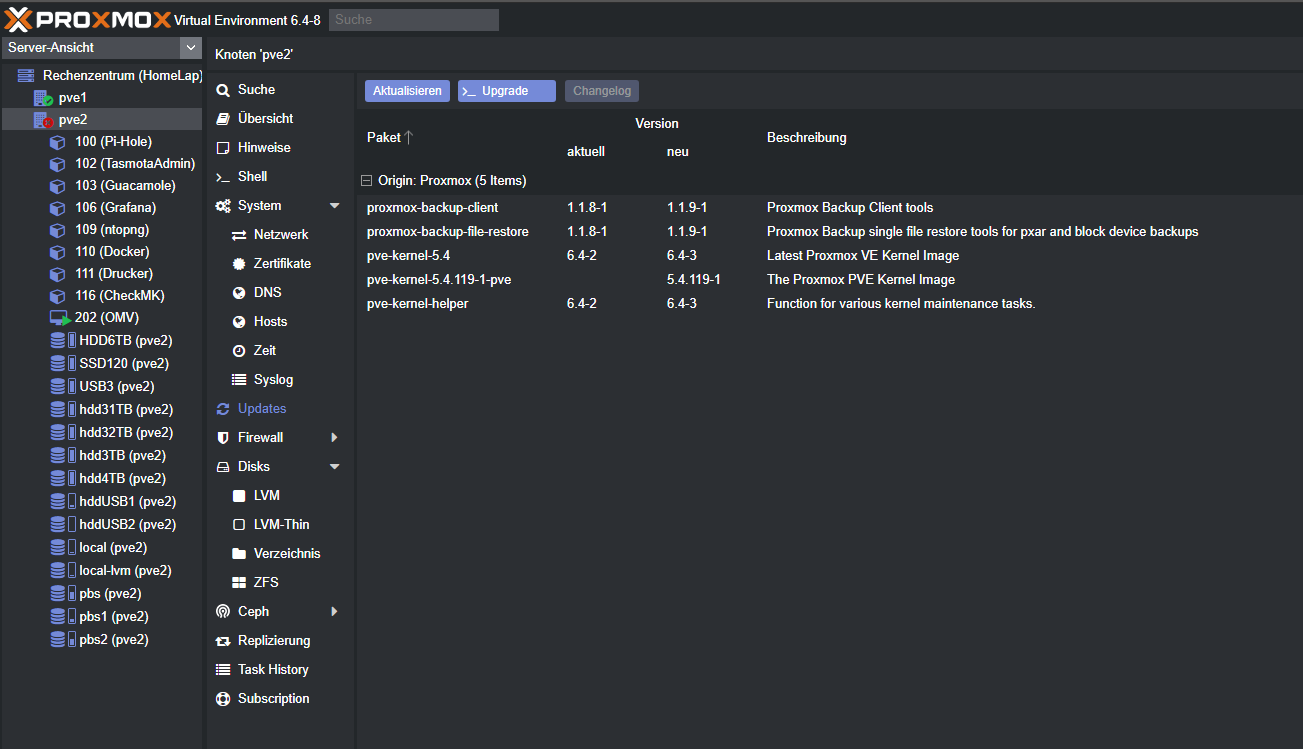
Task: Click the container icon for 106 (Grafana)
Action: click(x=58, y=208)
